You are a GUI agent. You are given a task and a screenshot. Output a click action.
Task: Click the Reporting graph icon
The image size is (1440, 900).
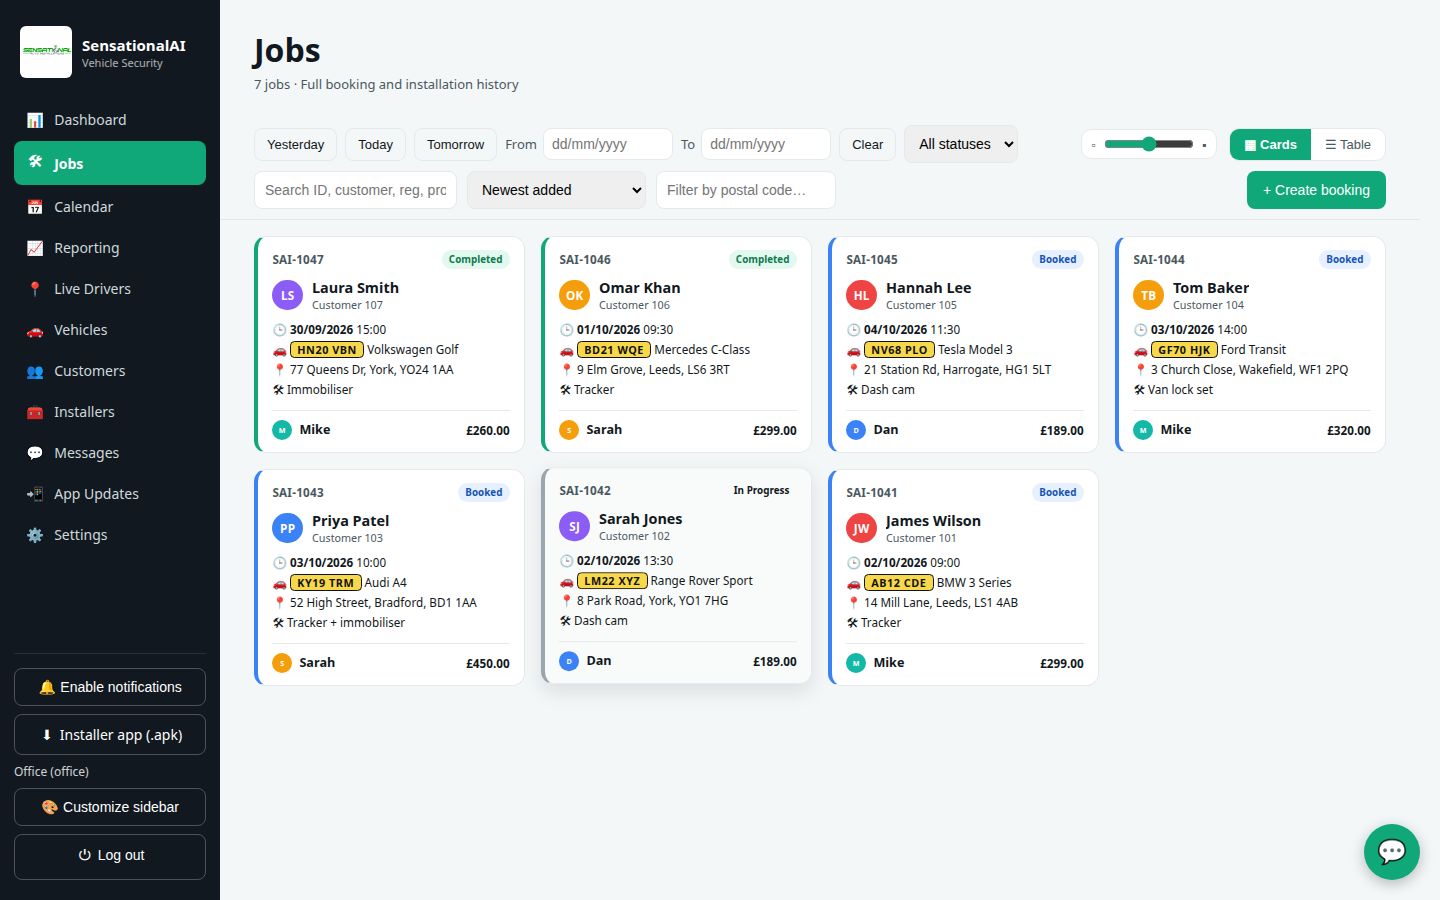(35, 248)
